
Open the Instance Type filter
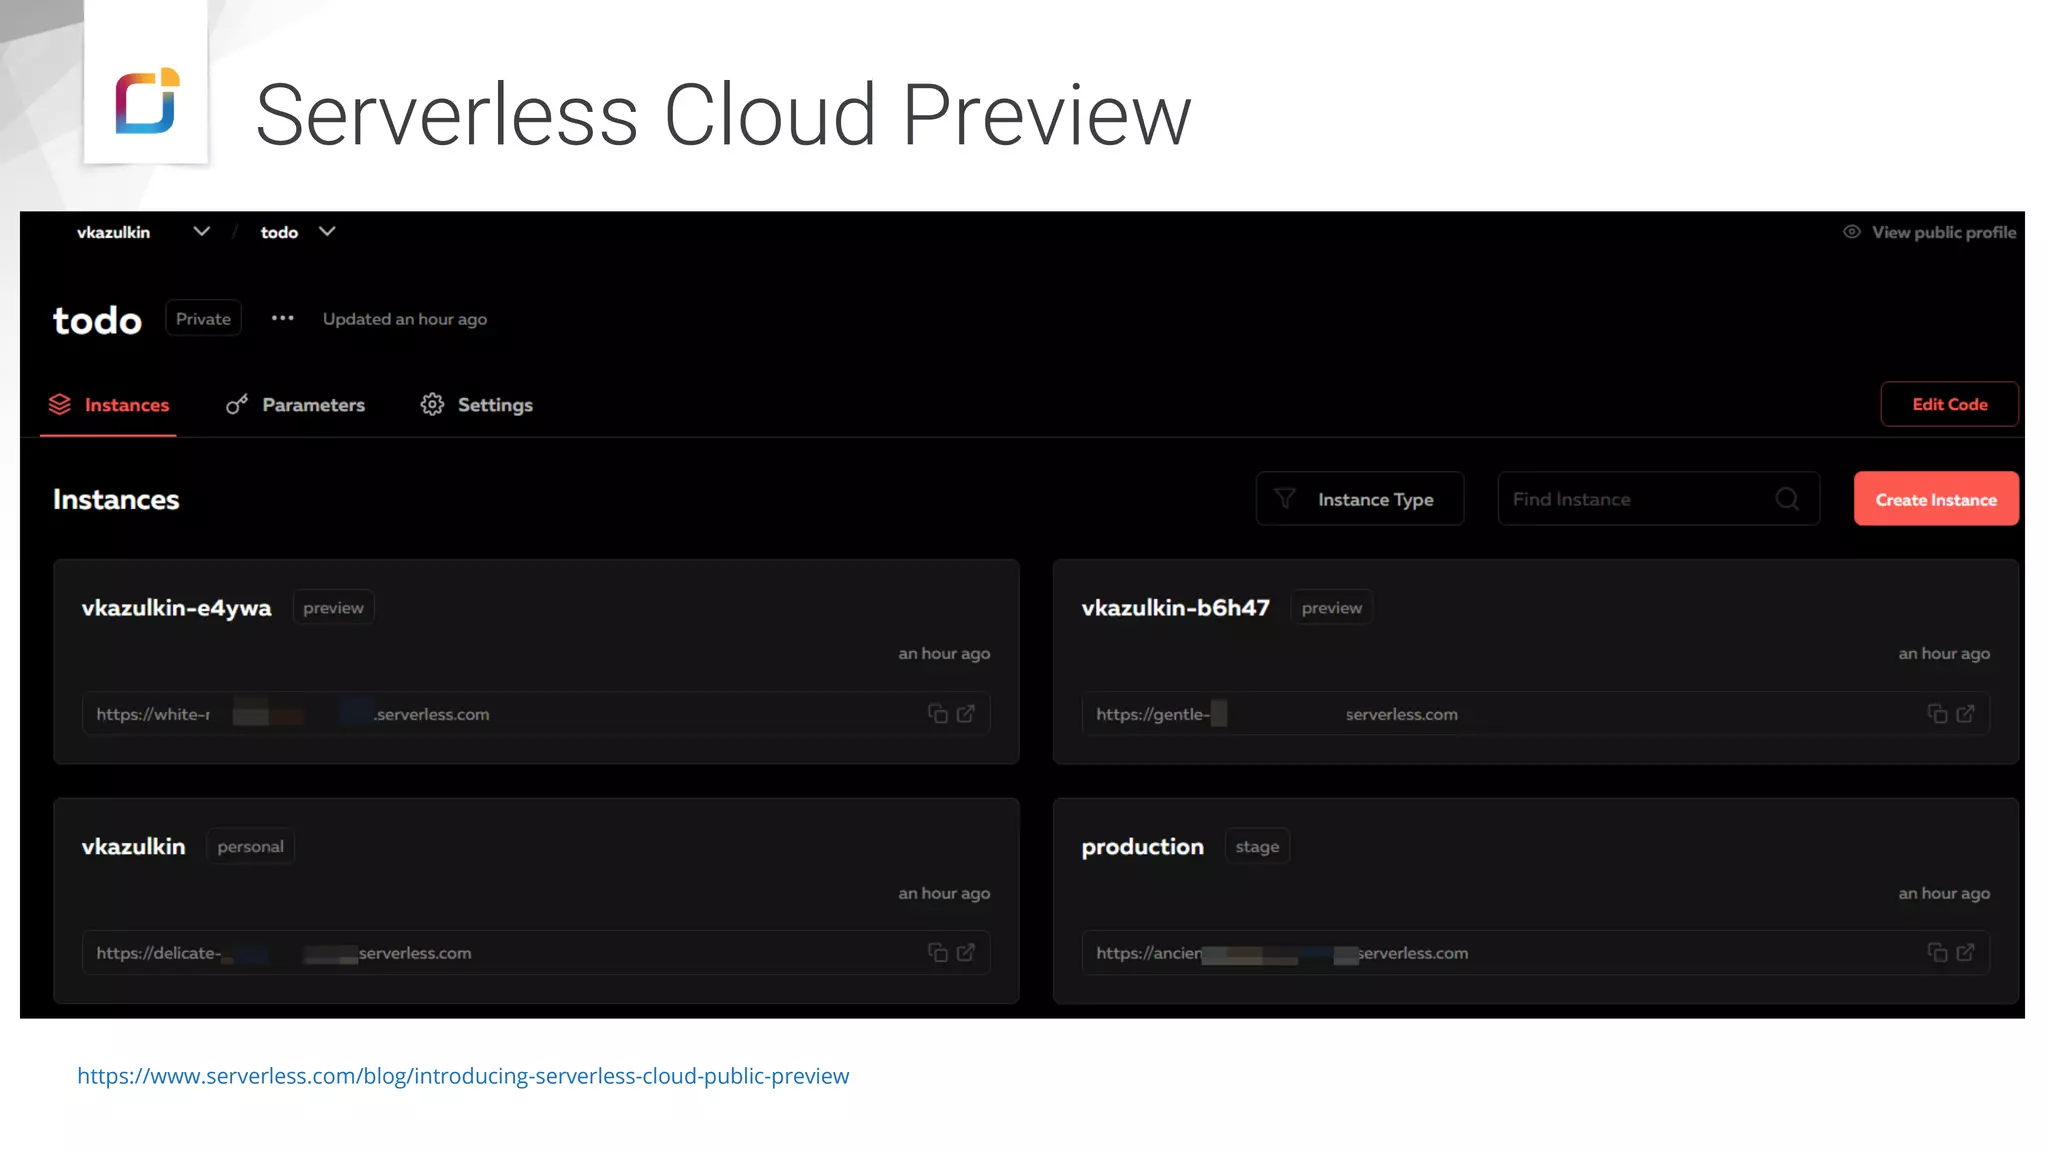click(1359, 499)
